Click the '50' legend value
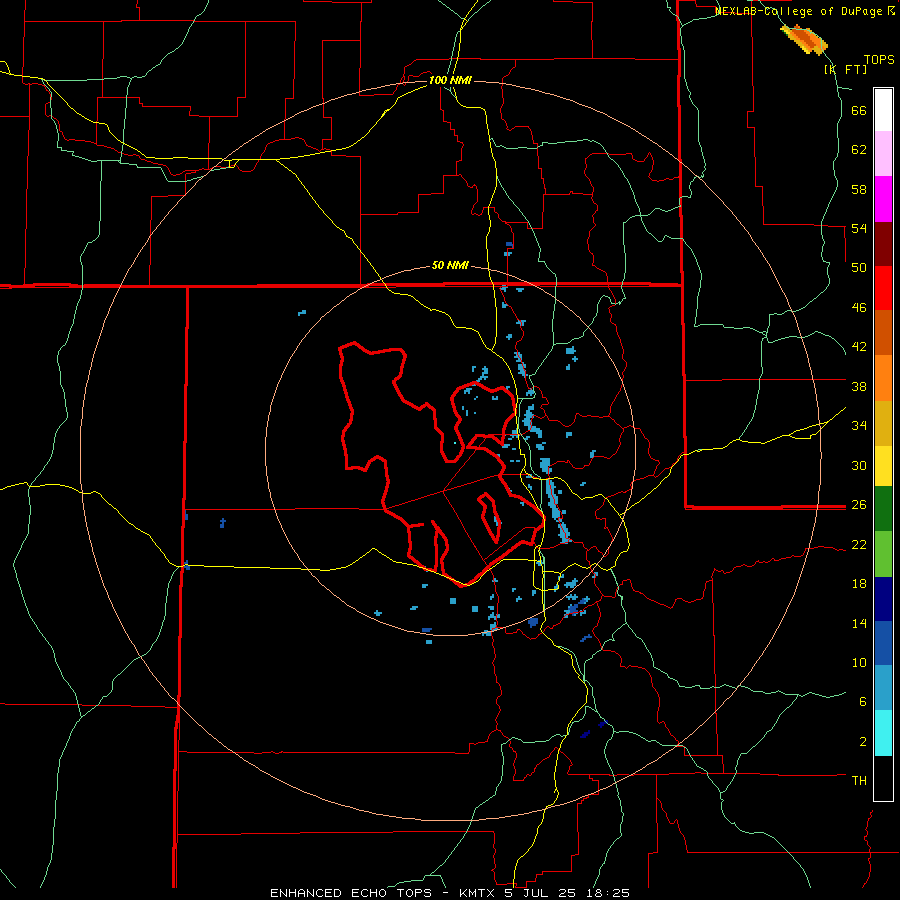Viewport: 900px width, 900px height. point(859,268)
